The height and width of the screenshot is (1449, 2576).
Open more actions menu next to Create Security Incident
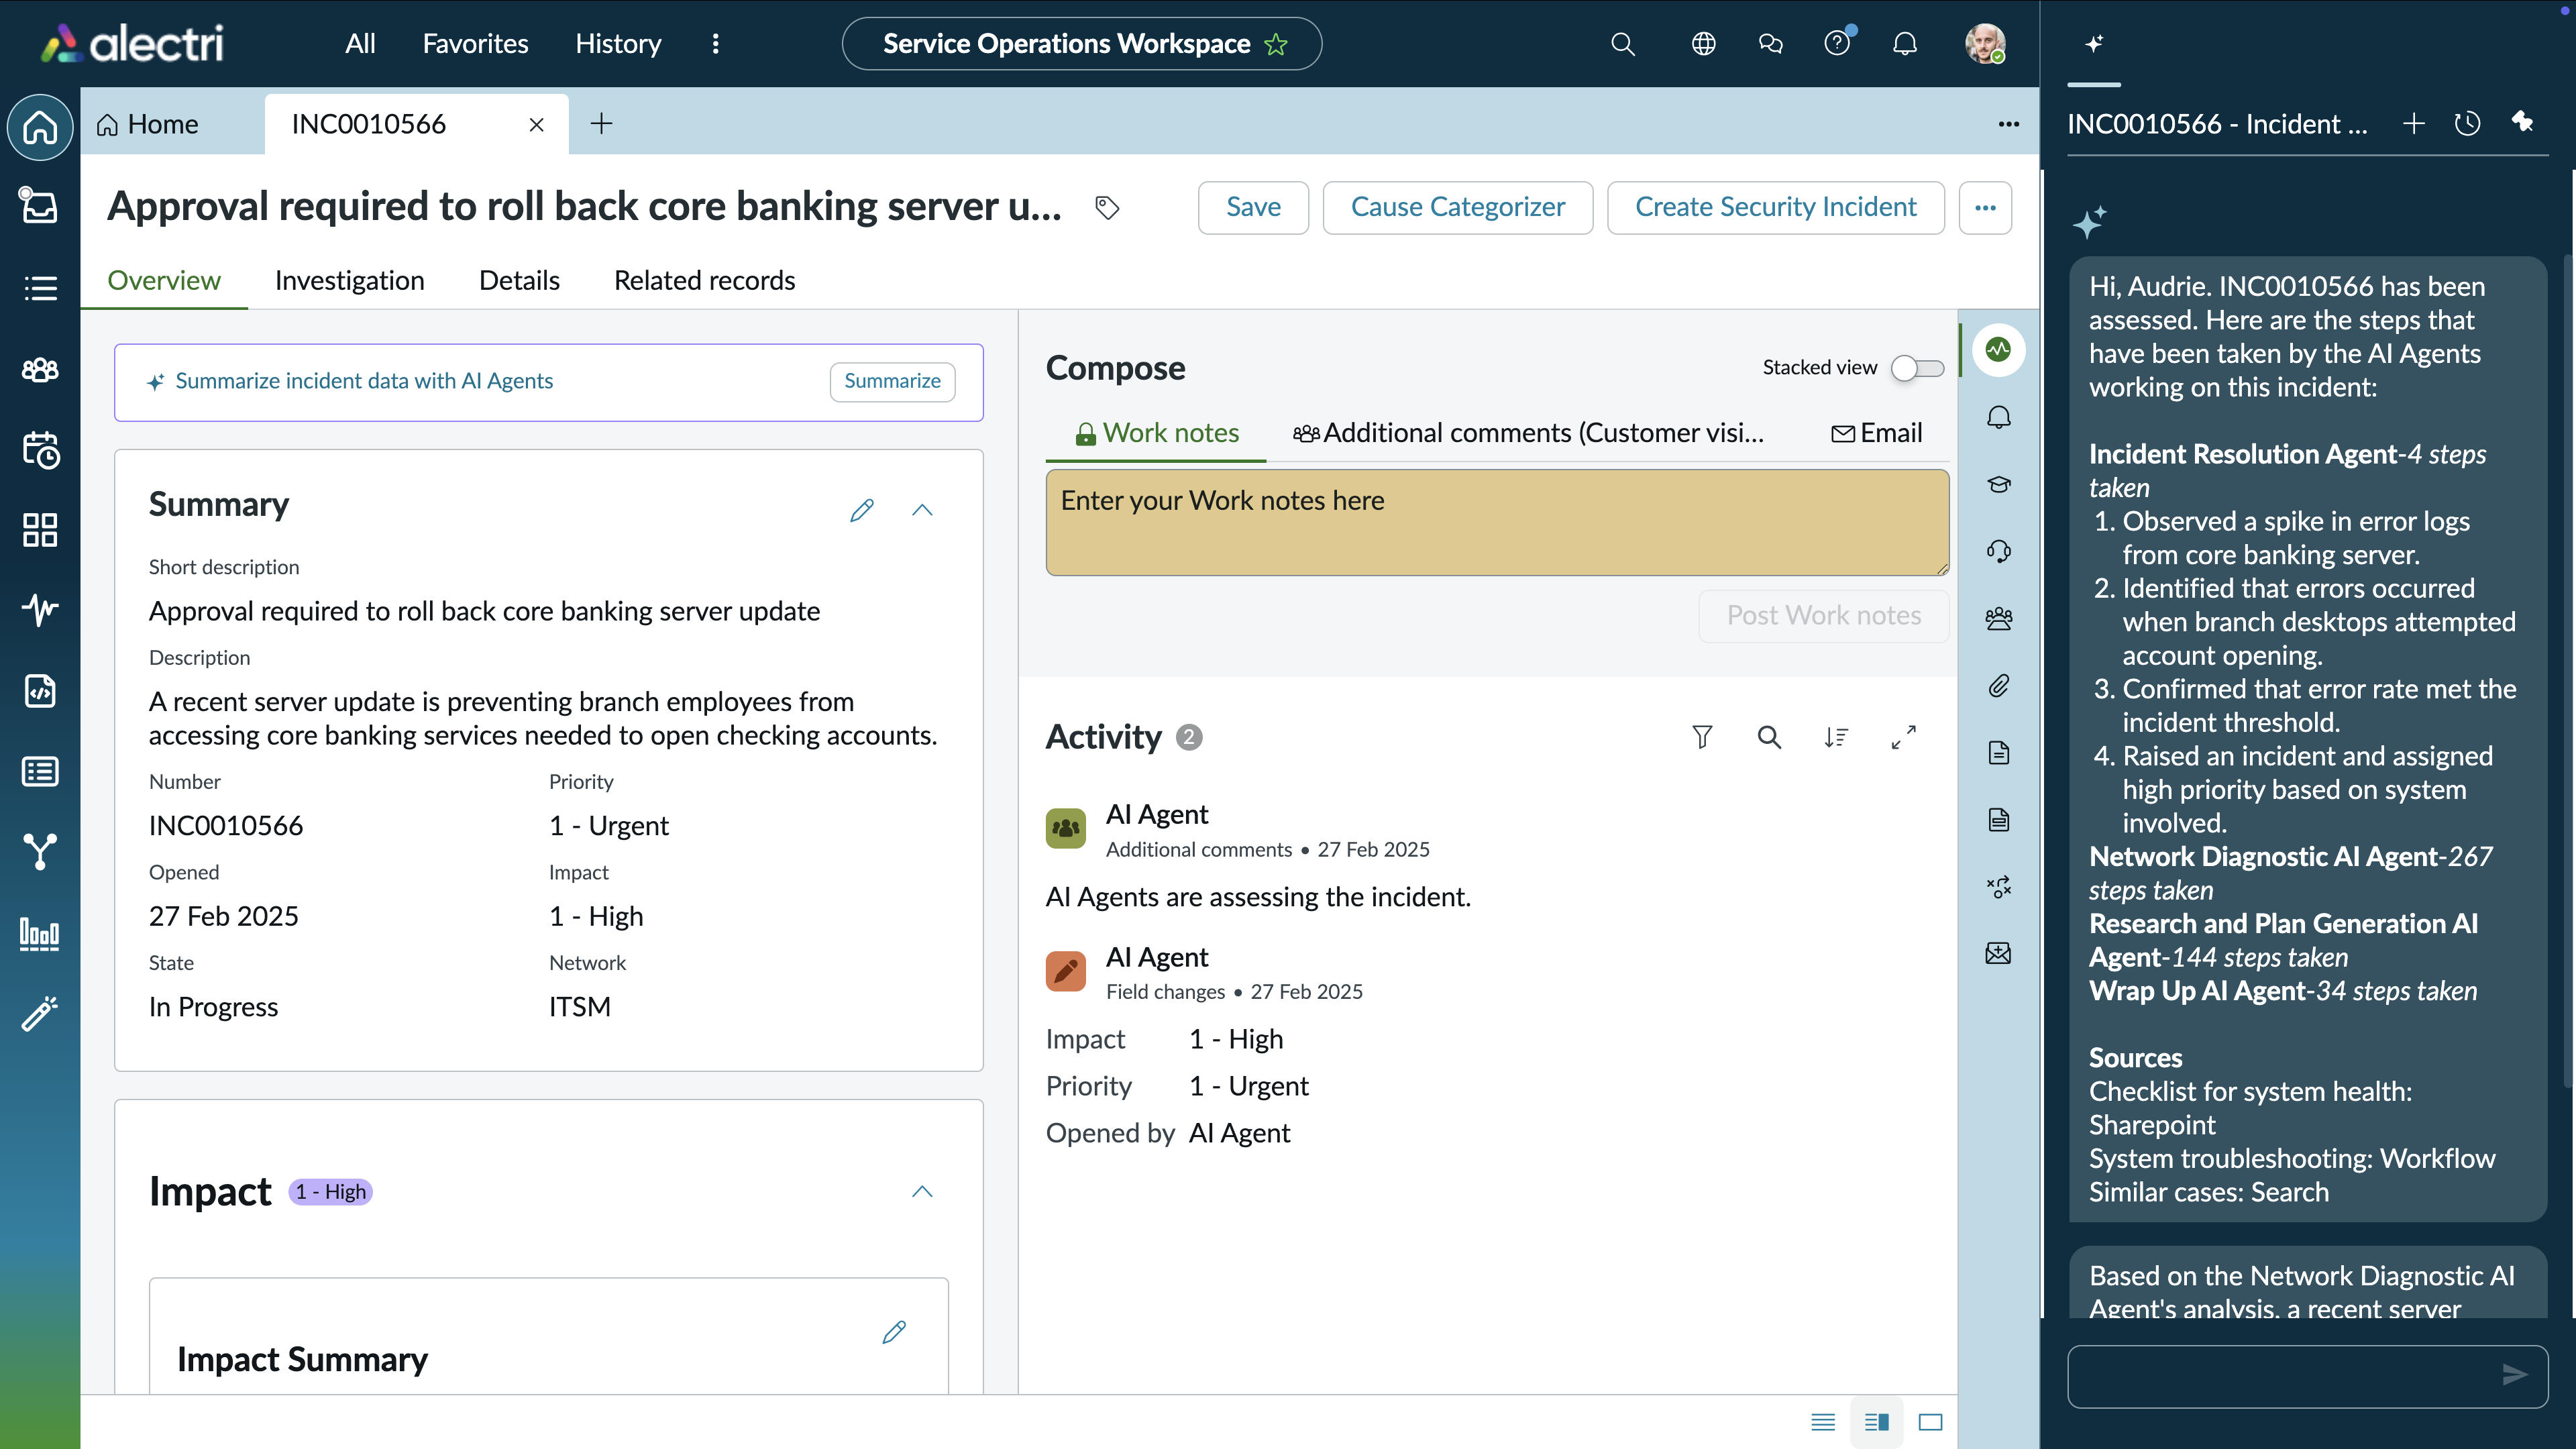[1985, 208]
